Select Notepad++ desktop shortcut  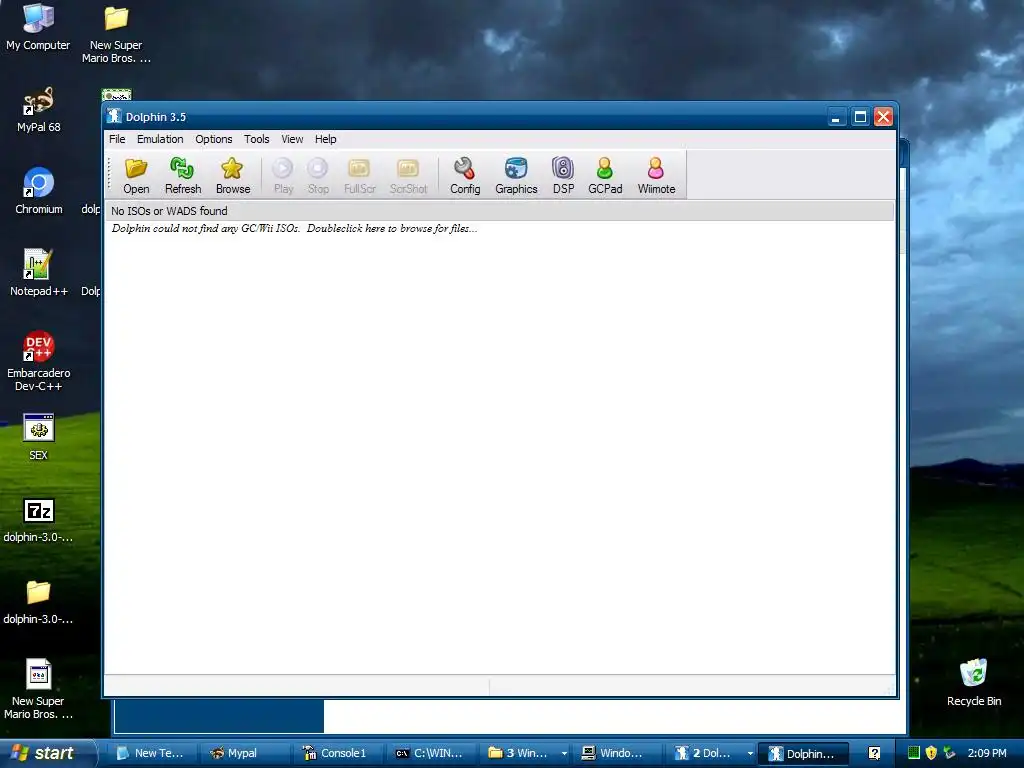tap(39, 273)
